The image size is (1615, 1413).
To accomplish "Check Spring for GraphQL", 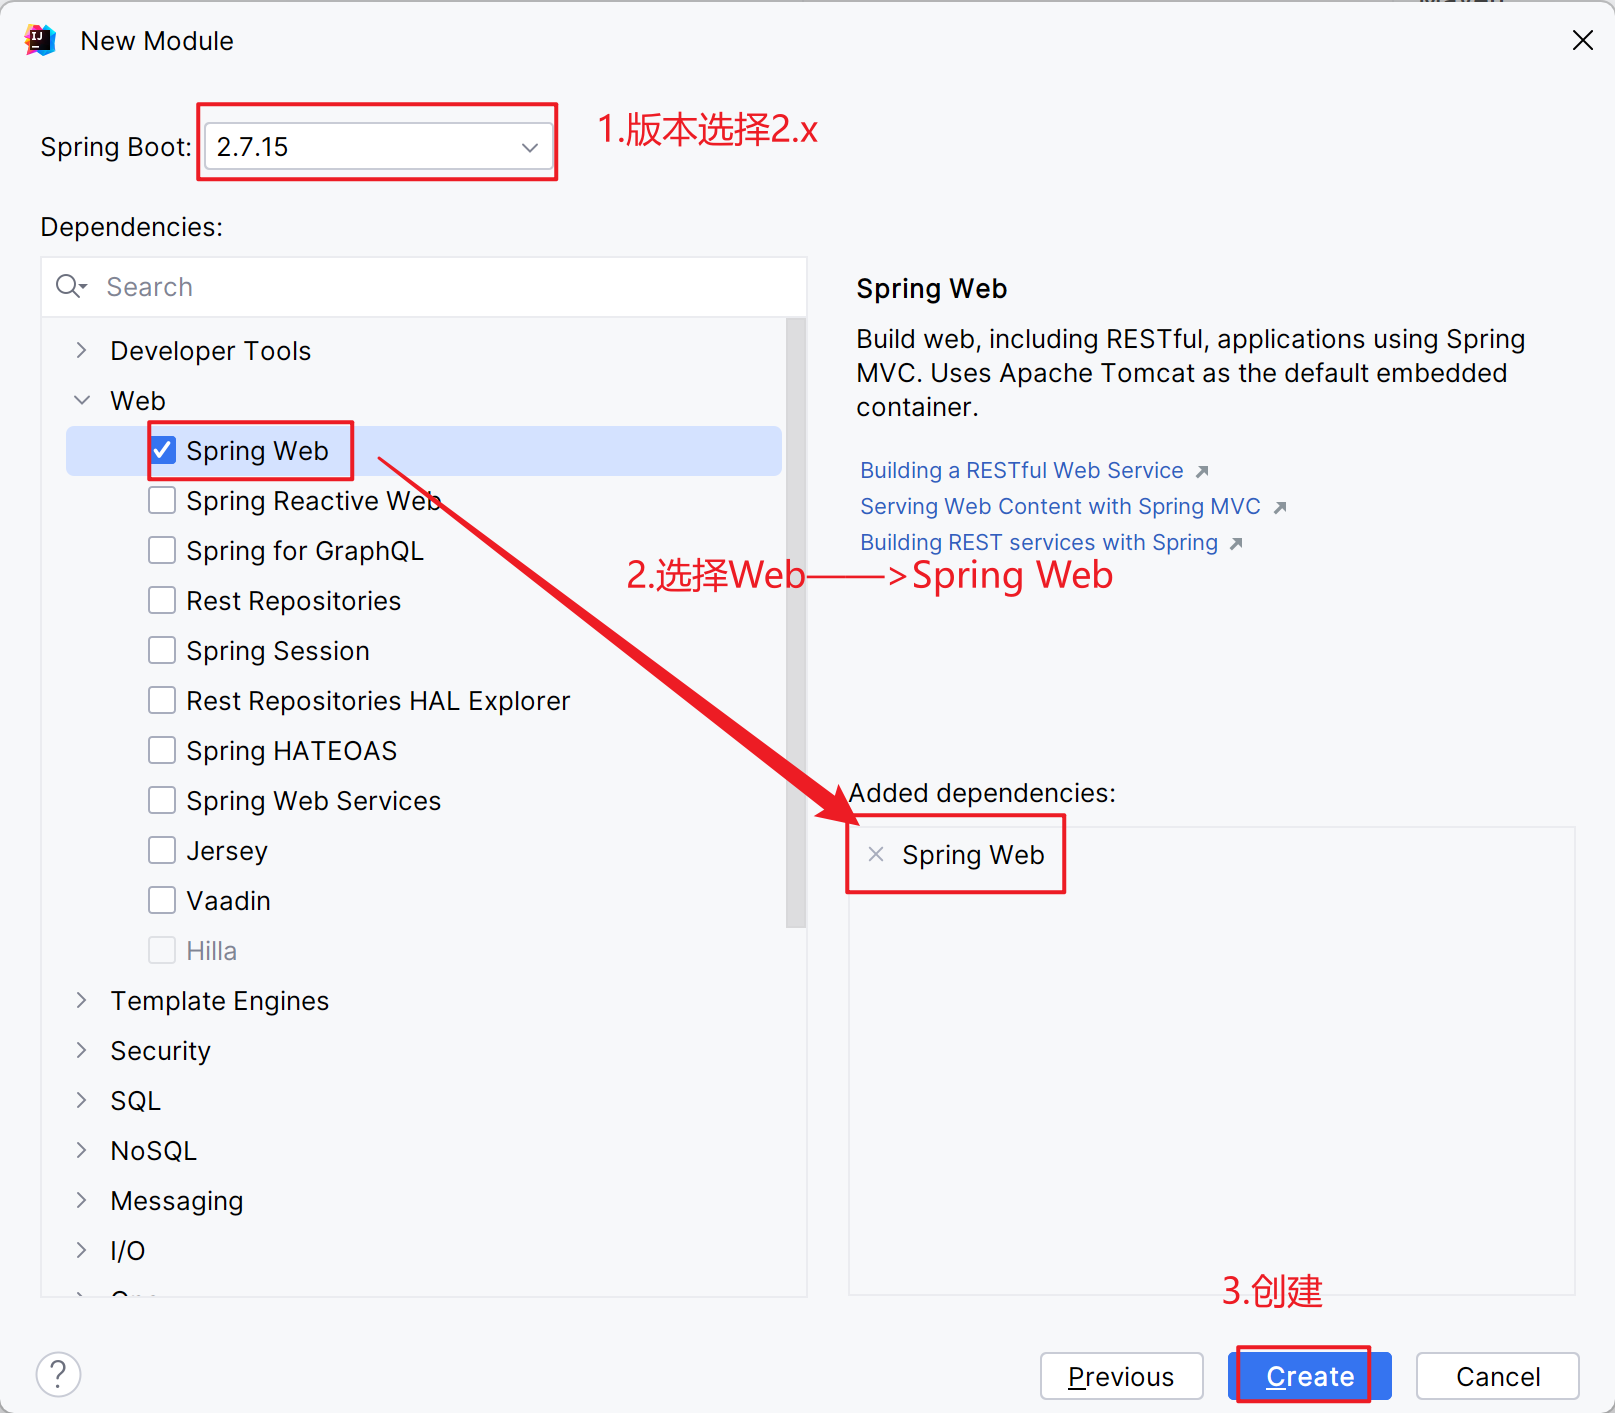I will [x=162, y=550].
